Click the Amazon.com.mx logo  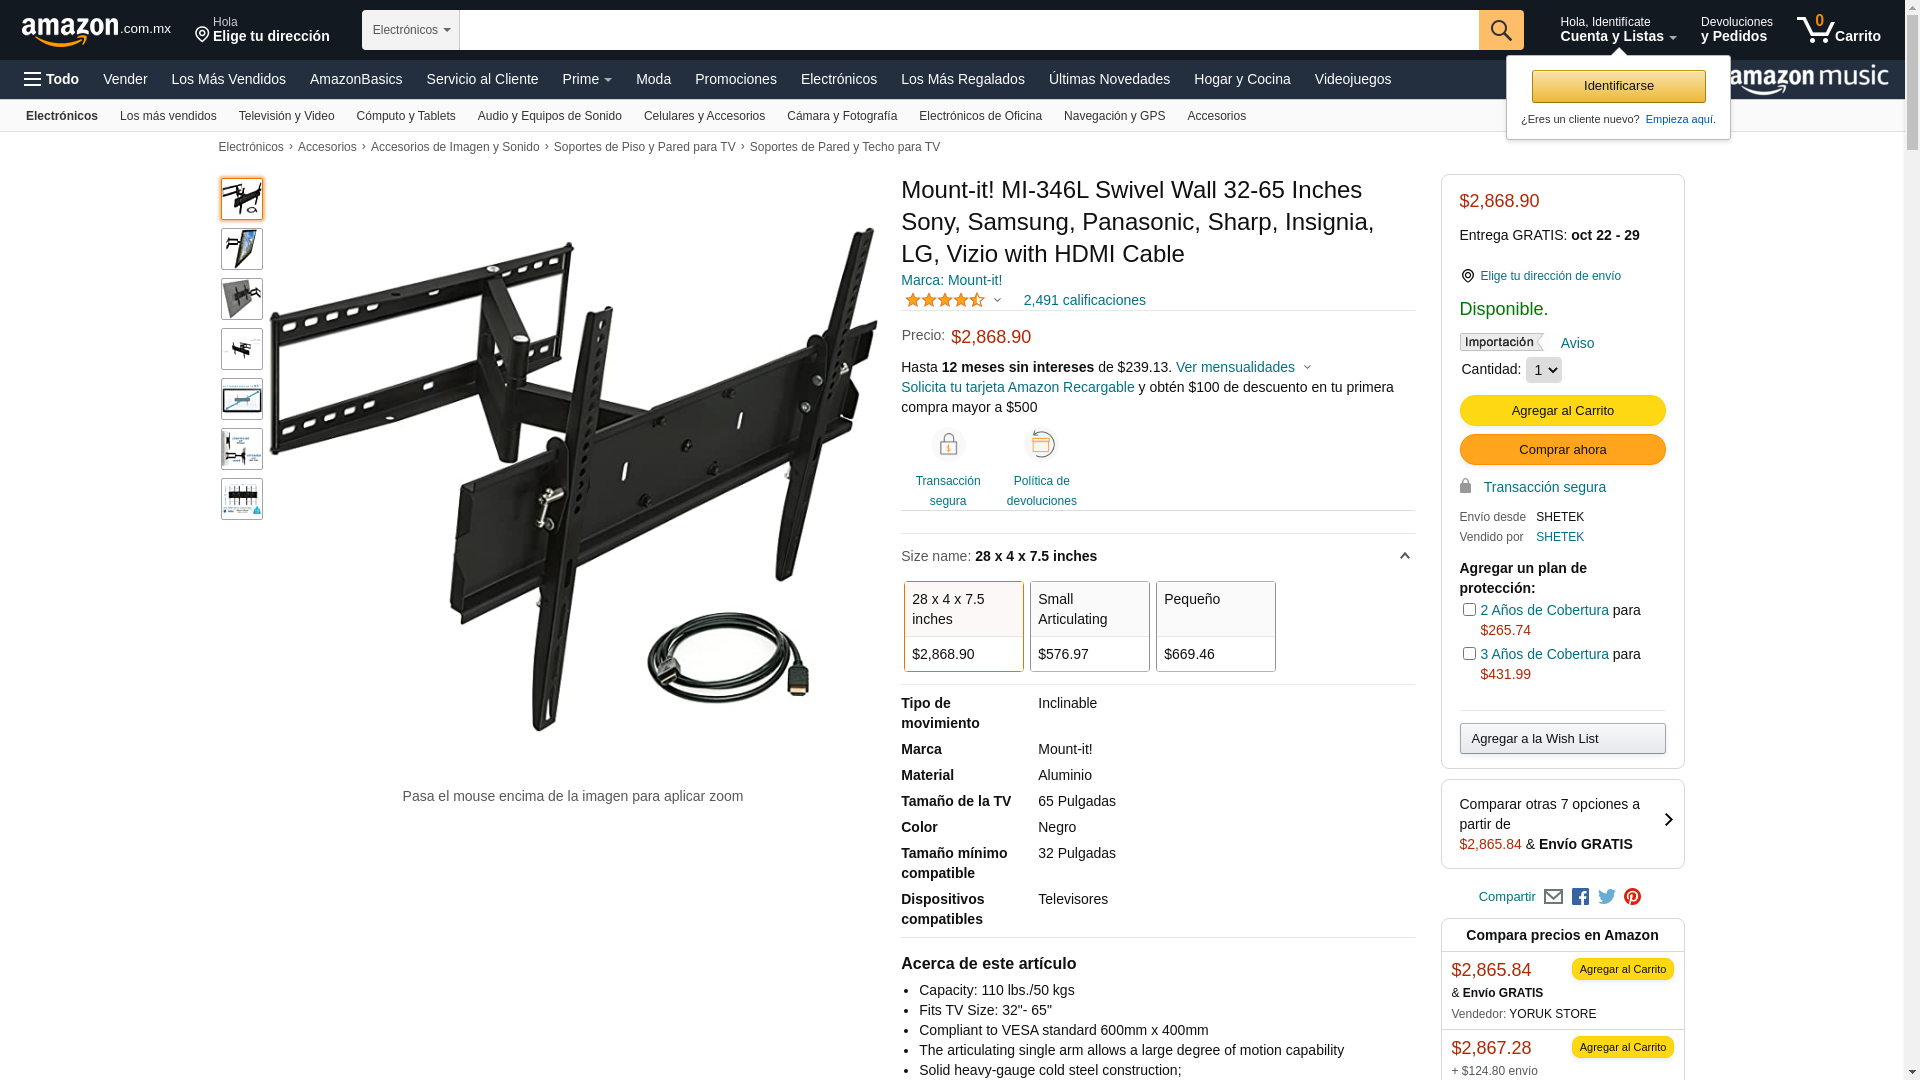[96, 30]
